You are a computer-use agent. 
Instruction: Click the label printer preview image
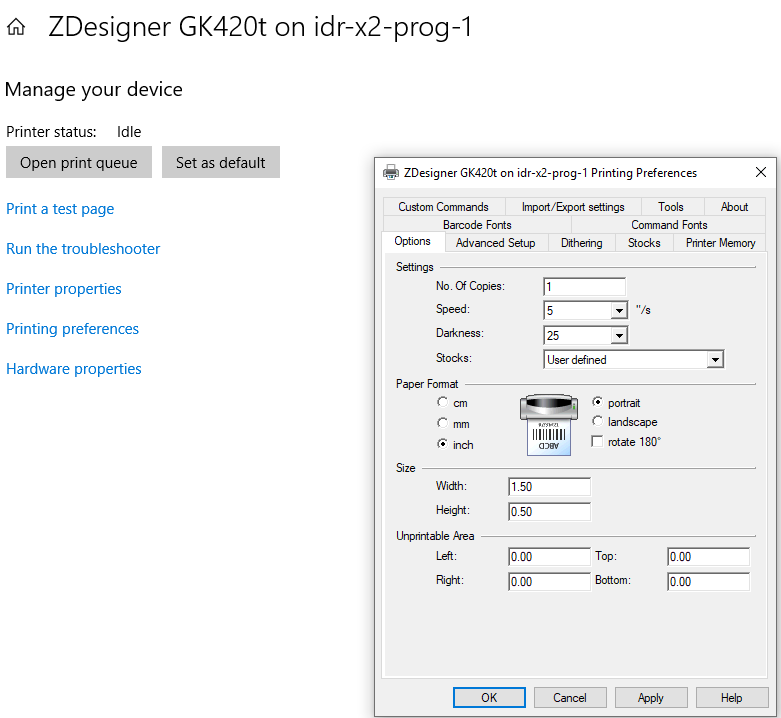tap(548, 425)
